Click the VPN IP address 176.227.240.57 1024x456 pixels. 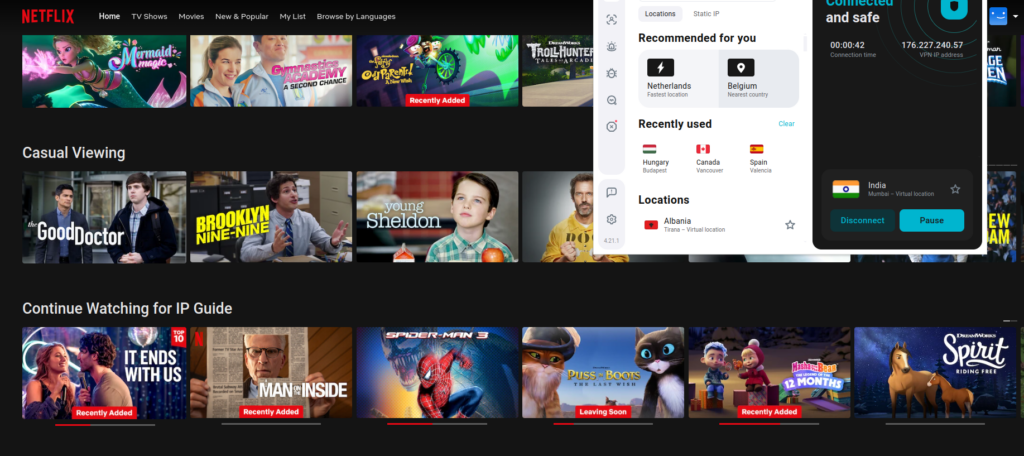[932, 45]
